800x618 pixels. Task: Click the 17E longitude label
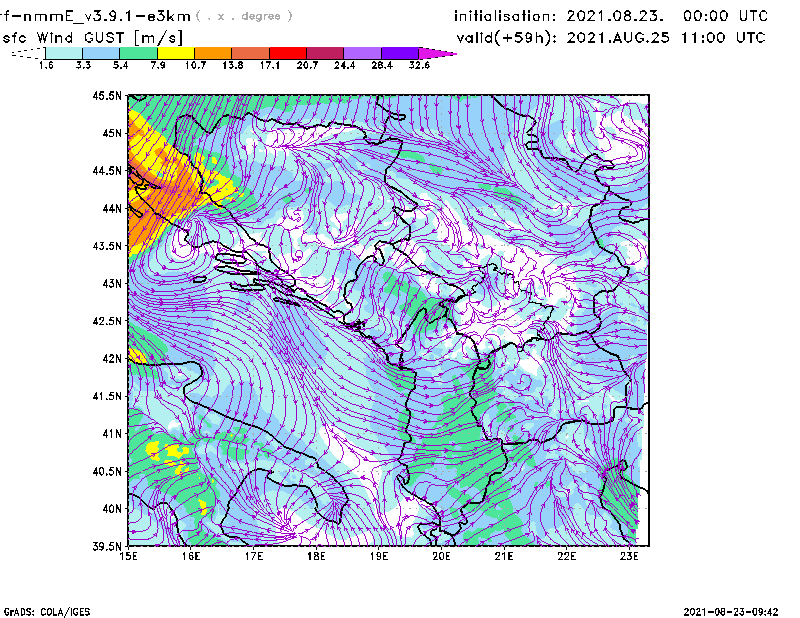coord(254,556)
